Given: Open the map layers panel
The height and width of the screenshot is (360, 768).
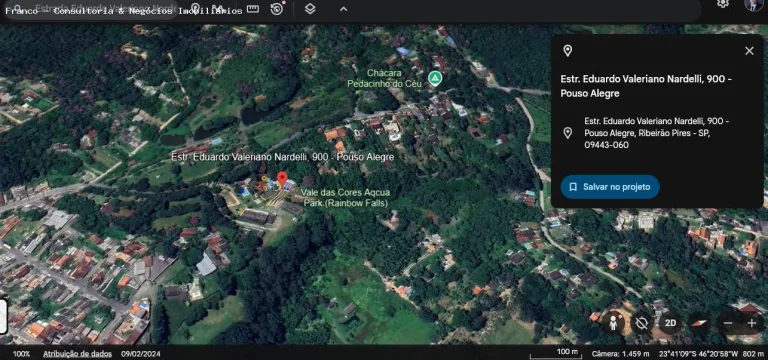Looking at the screenshot, I should coord(310,8).
